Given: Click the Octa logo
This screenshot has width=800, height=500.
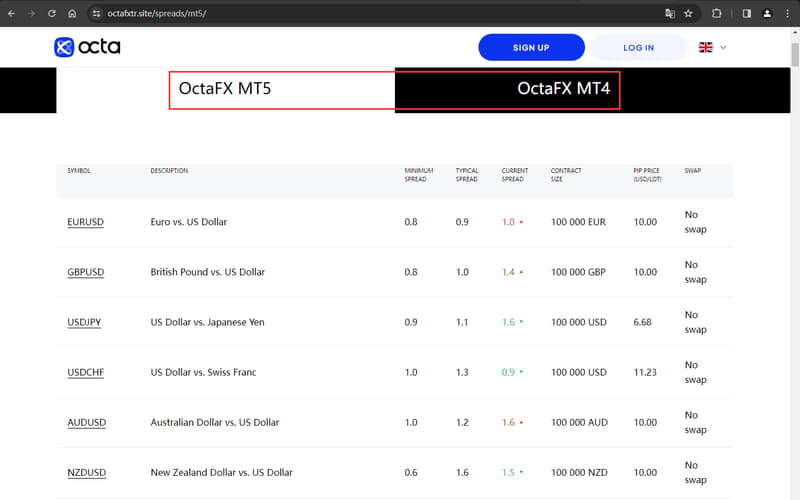Looking at the screenshot, I should coord(87,47).
